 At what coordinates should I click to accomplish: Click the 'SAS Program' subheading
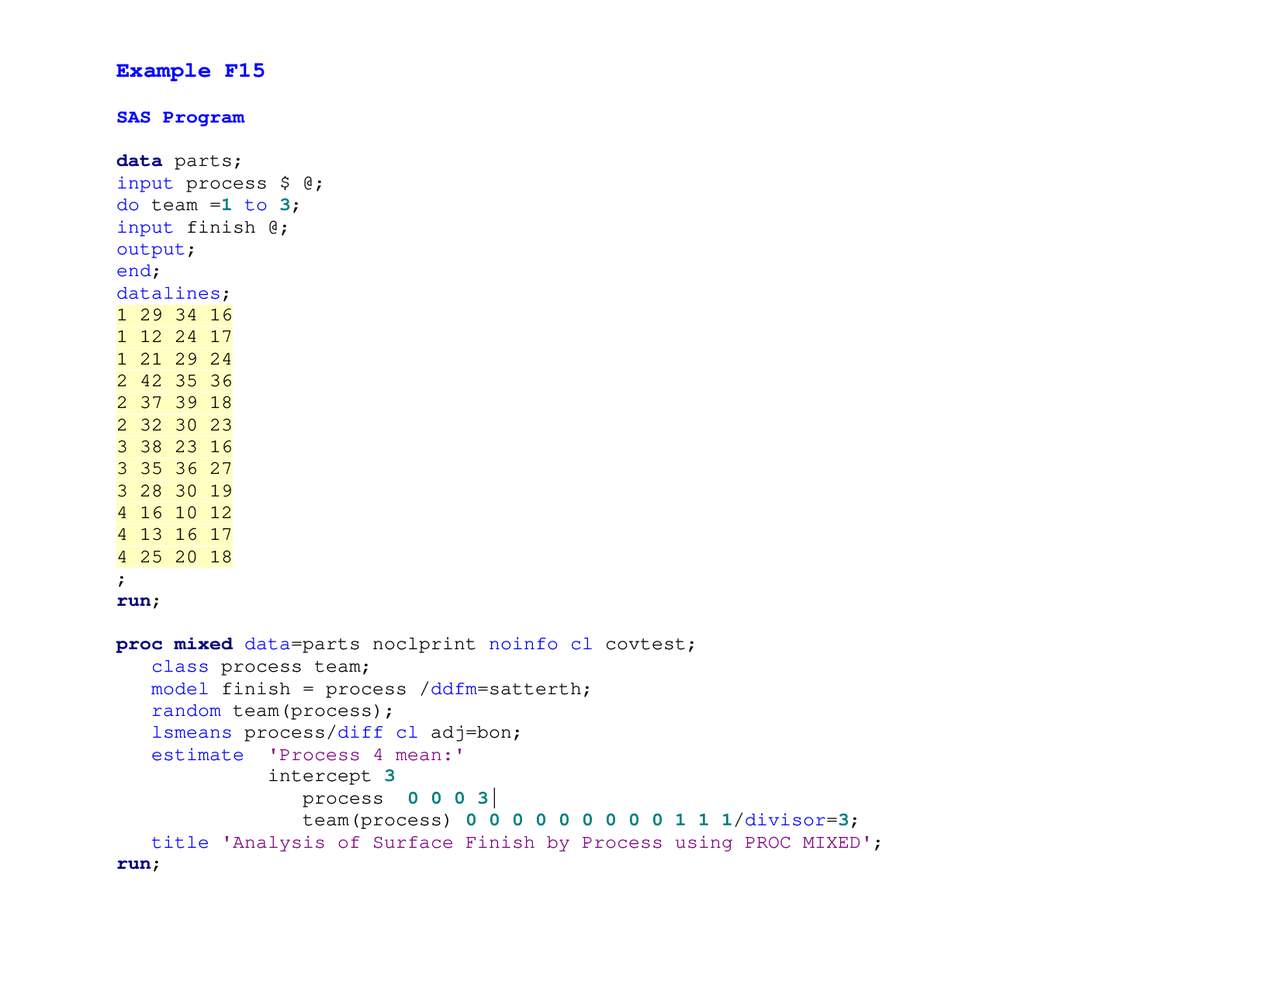[180, 118]
